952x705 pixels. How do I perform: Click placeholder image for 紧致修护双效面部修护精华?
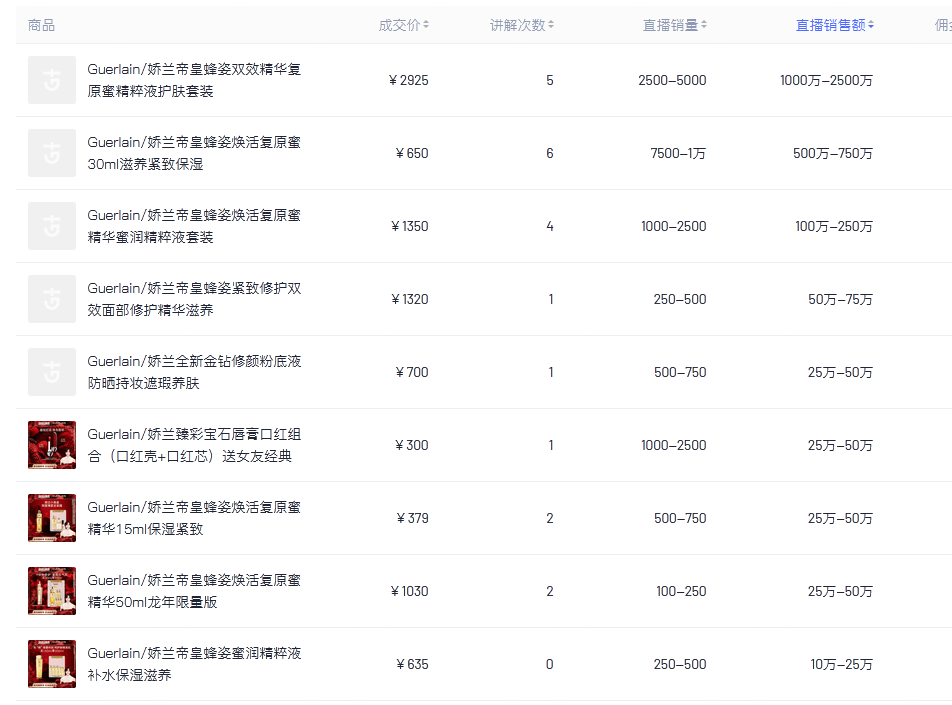[52, 299]
